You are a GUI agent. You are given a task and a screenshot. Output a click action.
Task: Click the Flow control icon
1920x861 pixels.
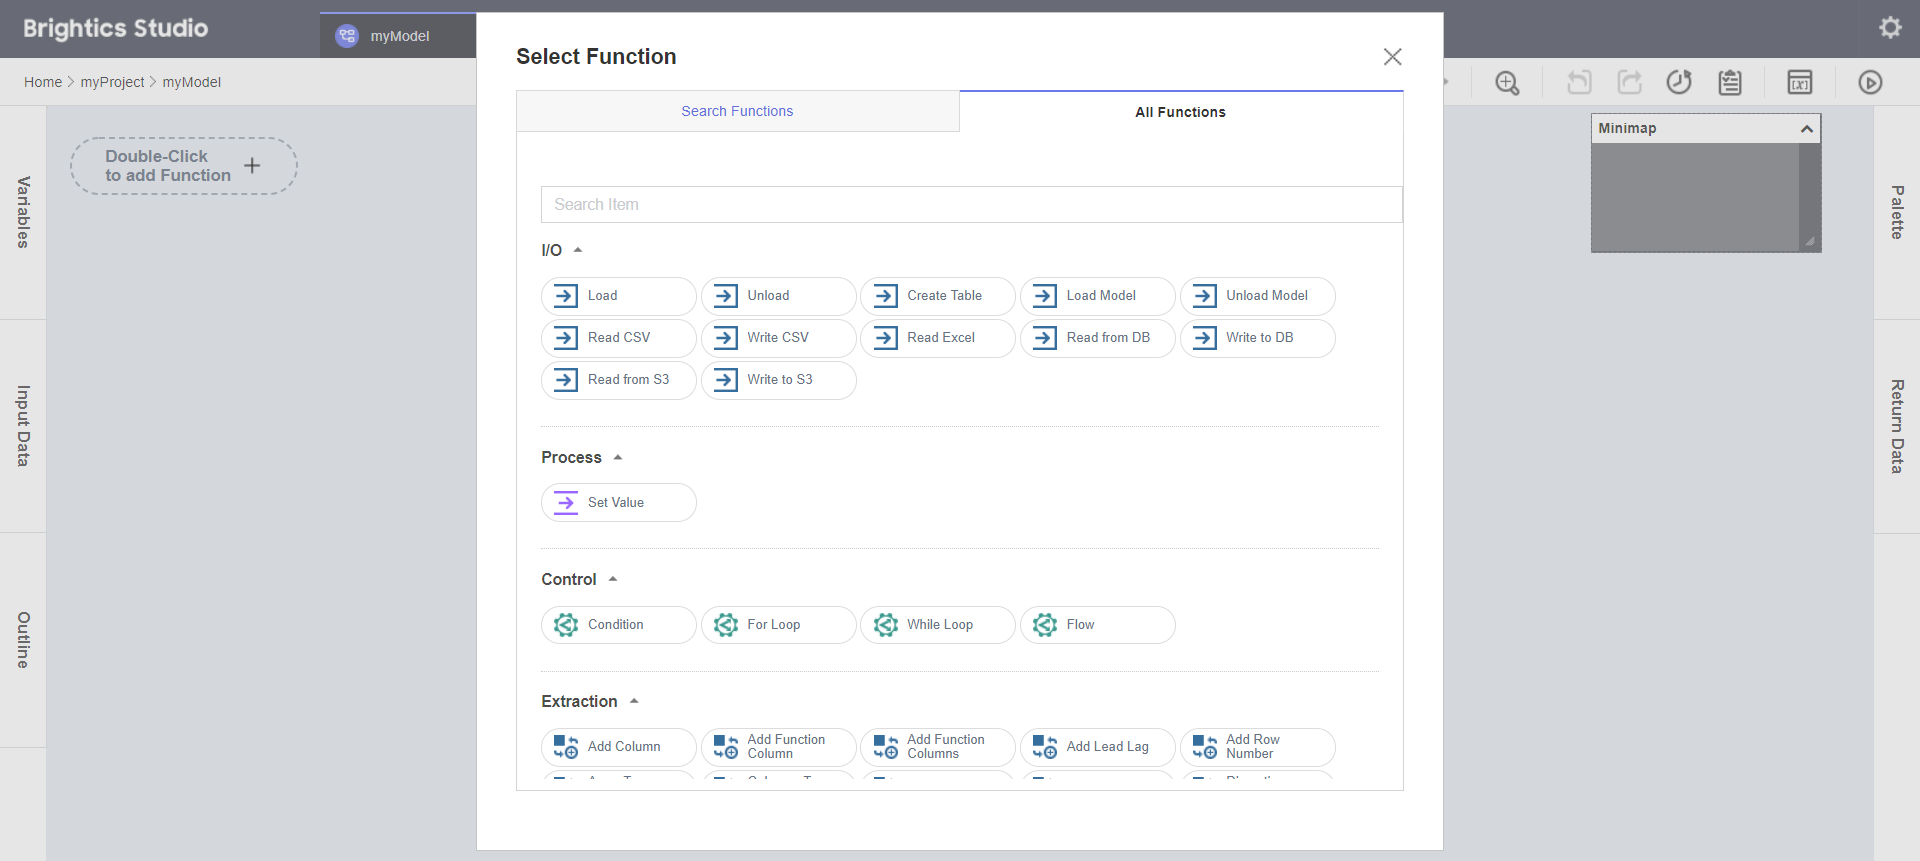click(1045, 625)
